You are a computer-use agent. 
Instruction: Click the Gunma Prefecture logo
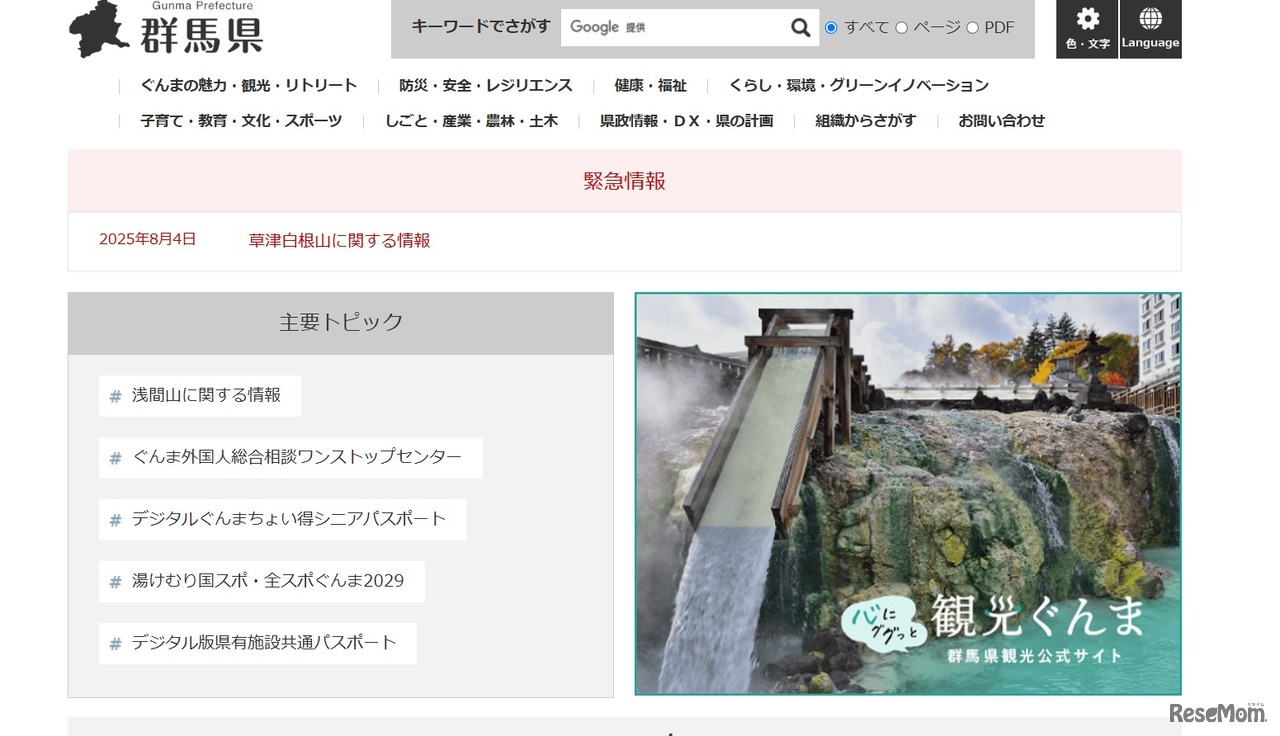click(166, 29)
